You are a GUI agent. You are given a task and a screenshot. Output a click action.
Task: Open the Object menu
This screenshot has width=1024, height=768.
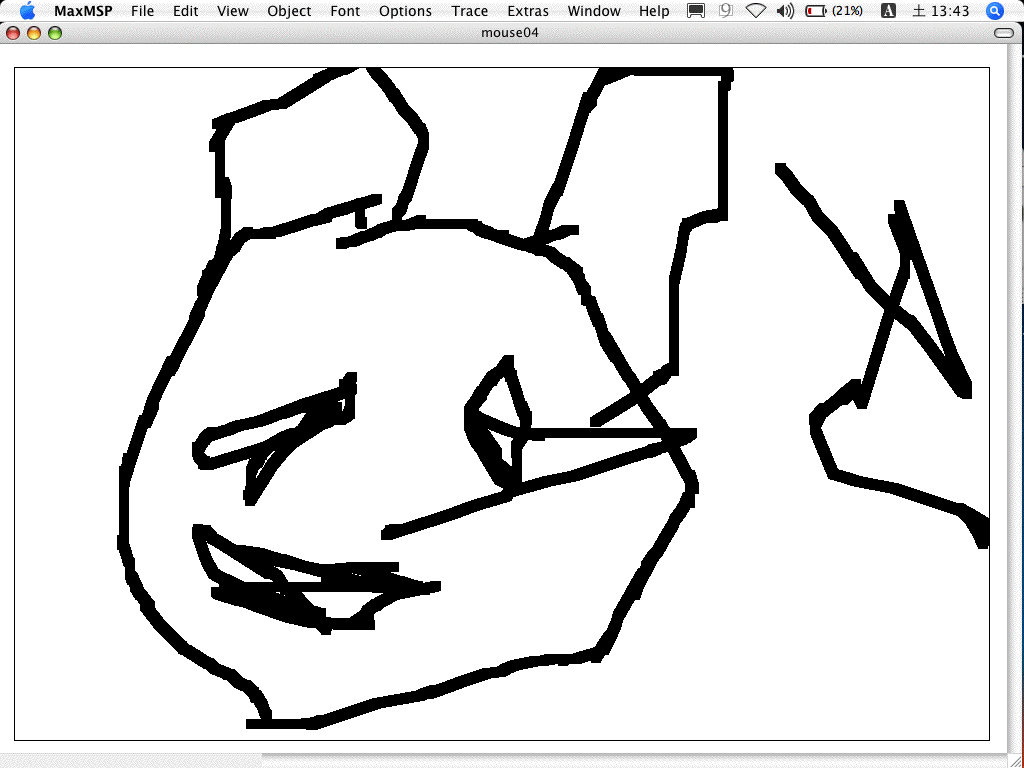coord(289,11)
